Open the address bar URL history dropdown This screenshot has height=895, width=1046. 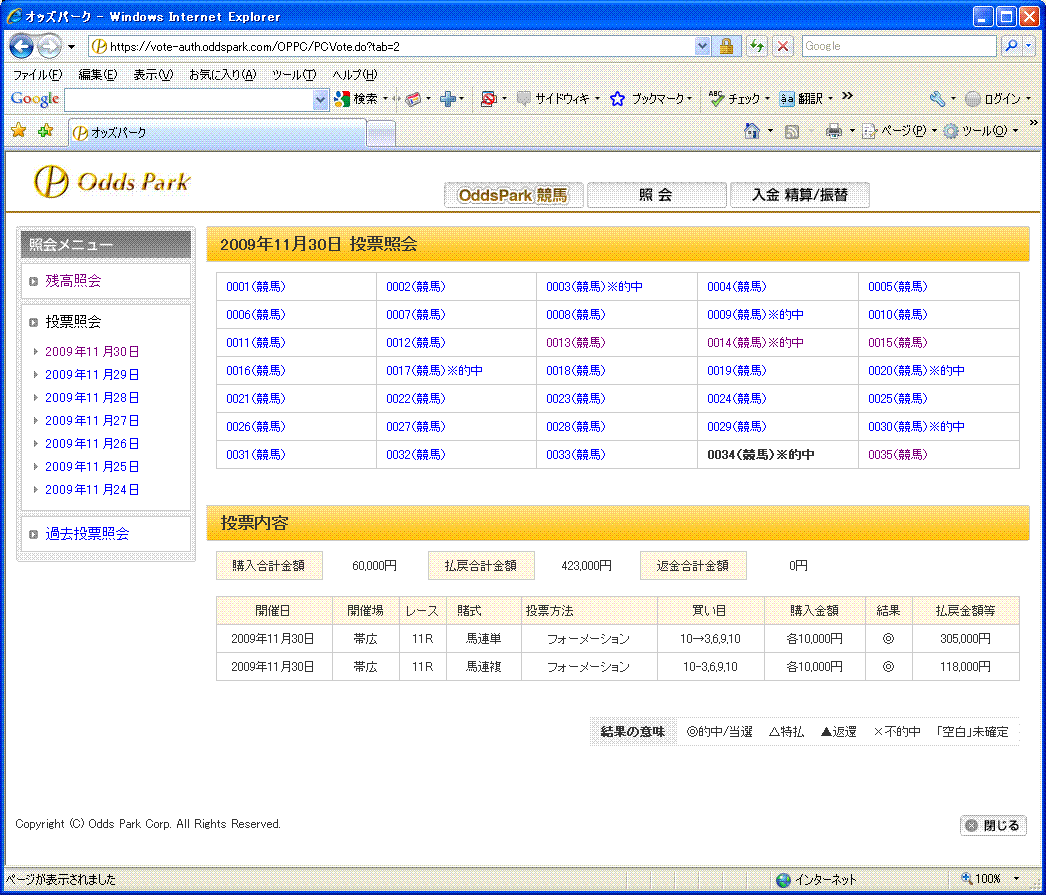click(x=702, y=46)
